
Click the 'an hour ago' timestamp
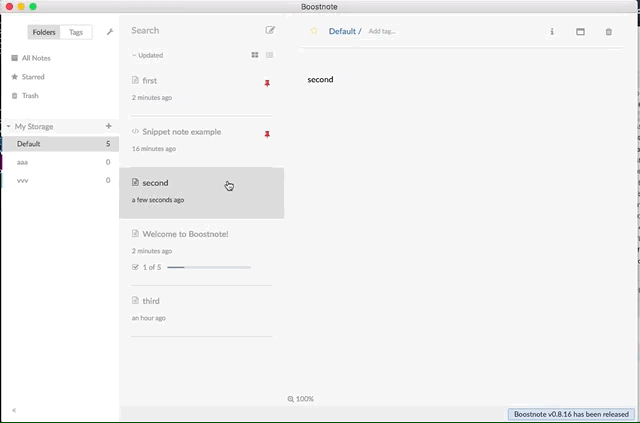pos(149,318)
